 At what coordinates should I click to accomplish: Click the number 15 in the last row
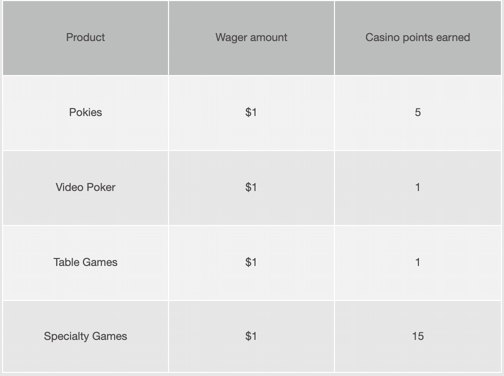[x=418, y=336]
